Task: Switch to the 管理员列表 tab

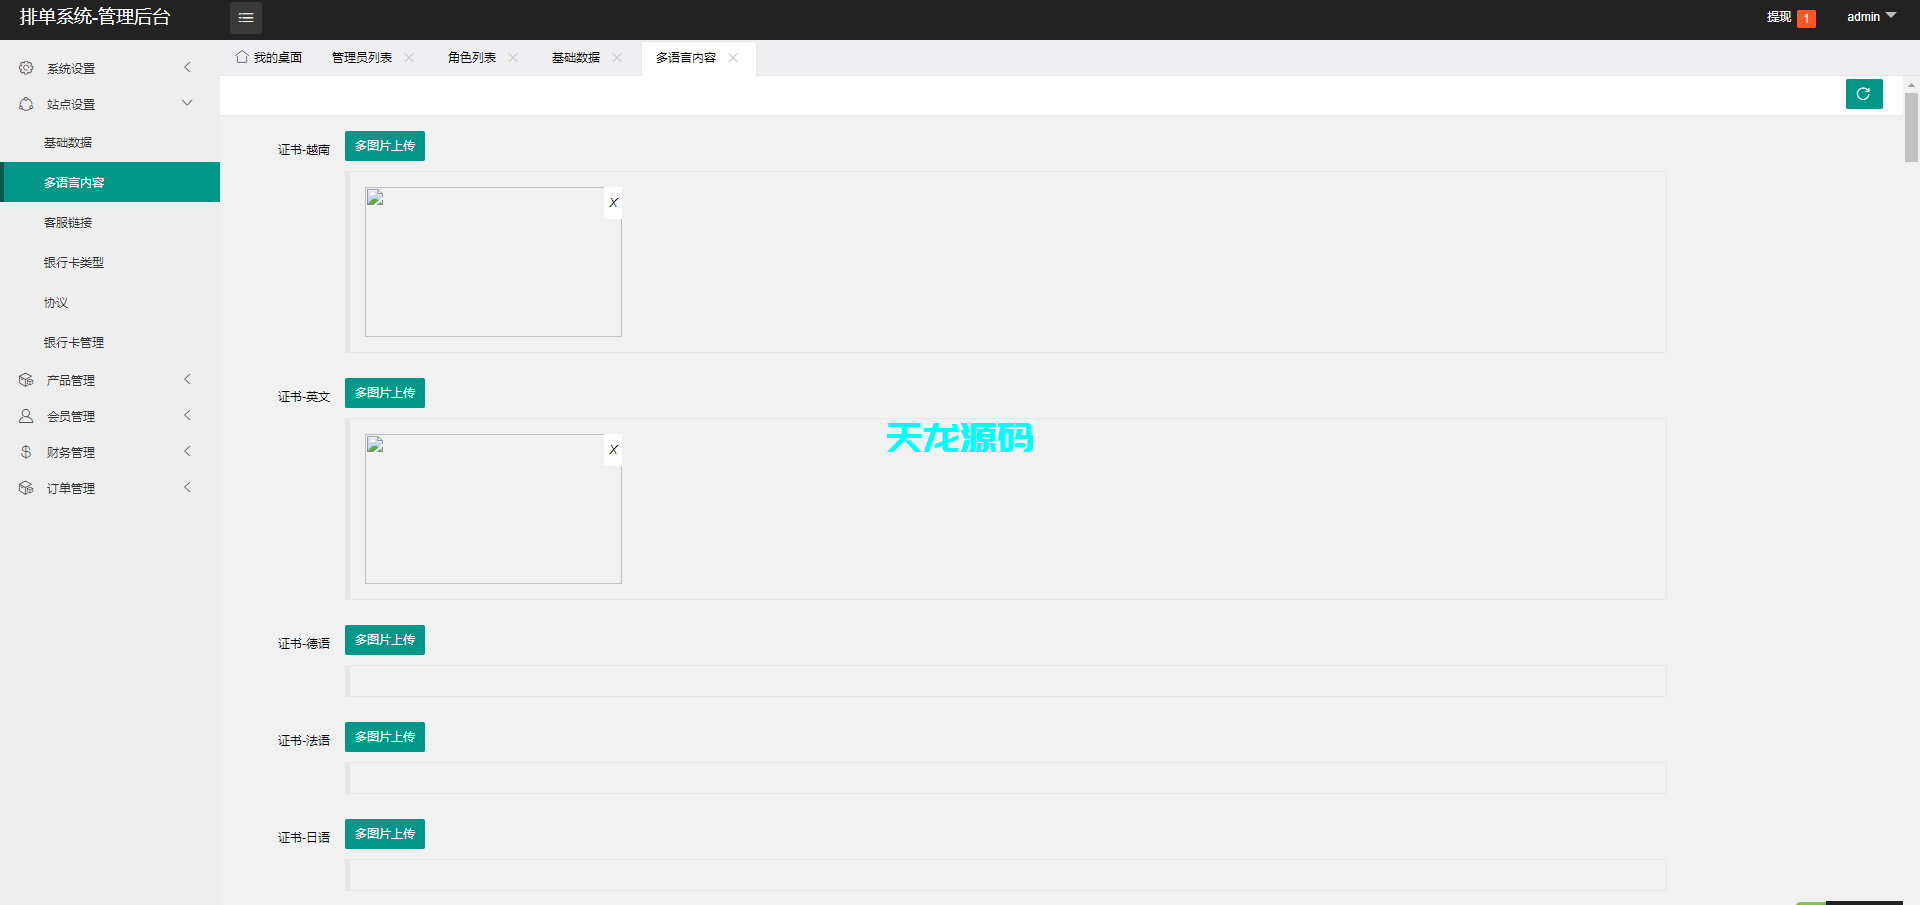Action: pos(362,57)
